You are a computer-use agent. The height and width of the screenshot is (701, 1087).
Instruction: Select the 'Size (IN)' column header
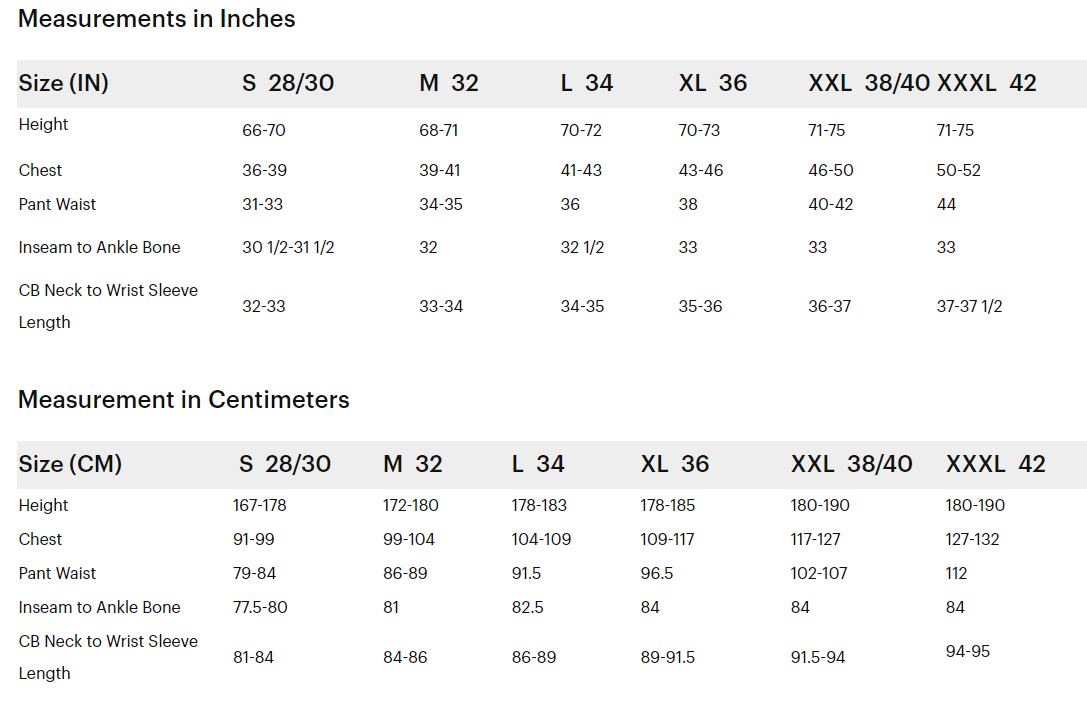[64, 83]
